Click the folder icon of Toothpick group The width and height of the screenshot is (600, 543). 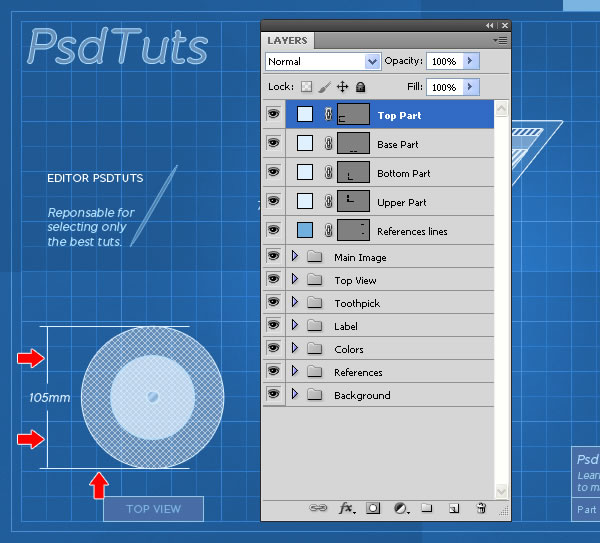tap(315, 302)
